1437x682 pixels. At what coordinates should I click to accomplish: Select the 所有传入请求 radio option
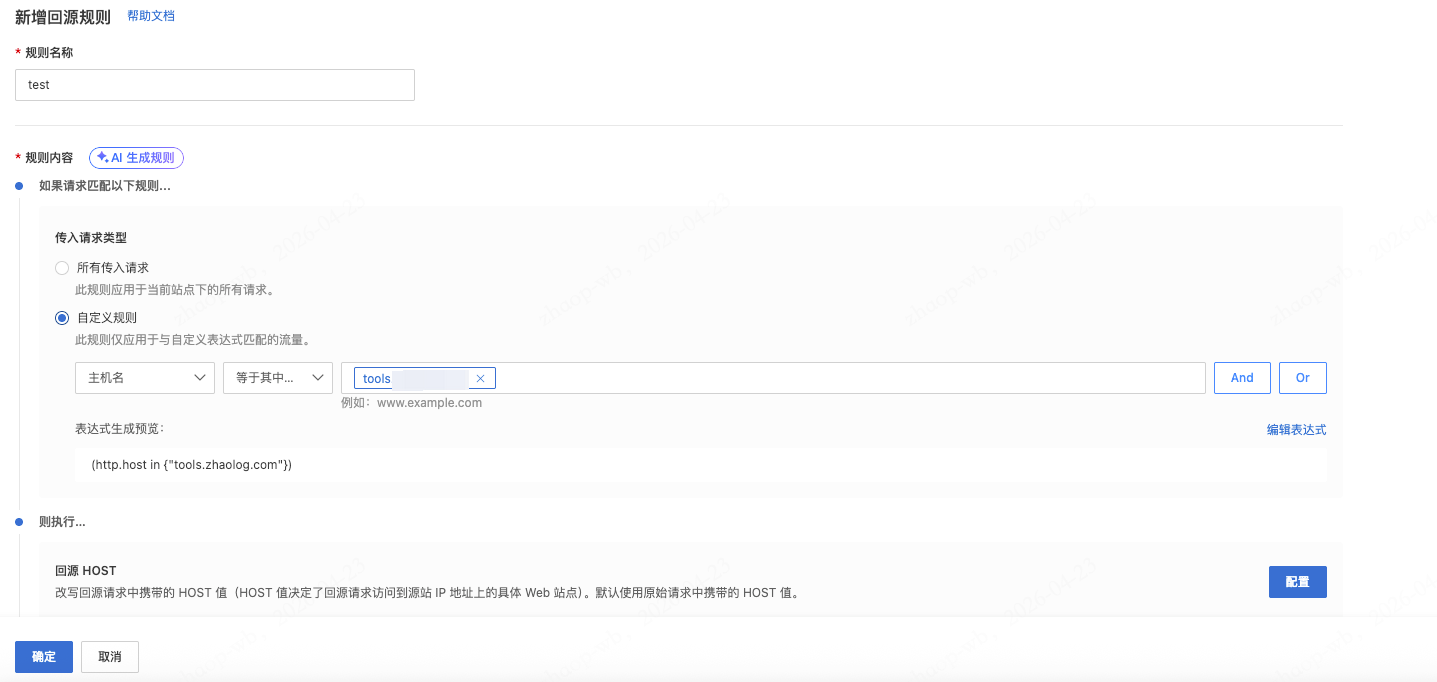(x=62, y=268)
